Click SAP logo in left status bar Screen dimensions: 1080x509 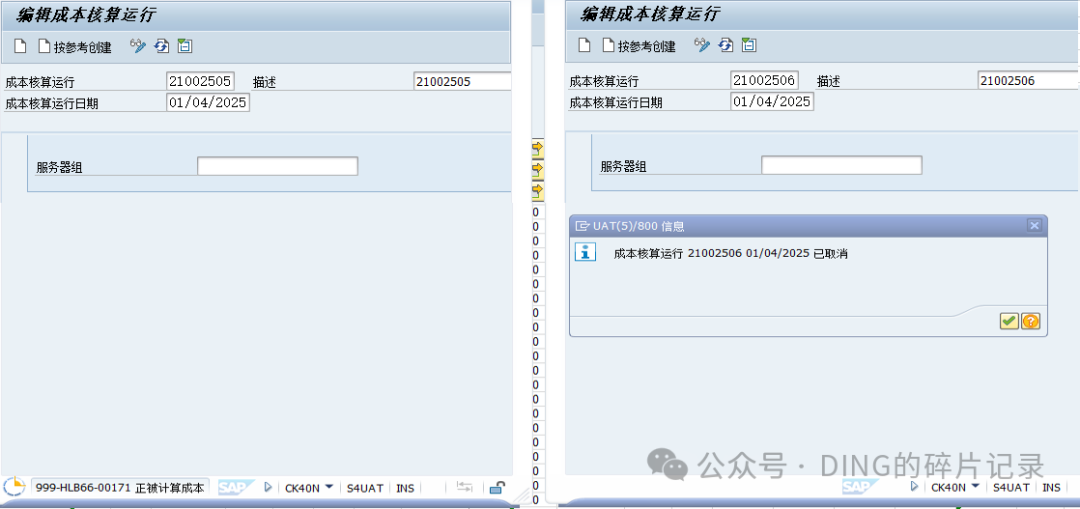point(236,488)
